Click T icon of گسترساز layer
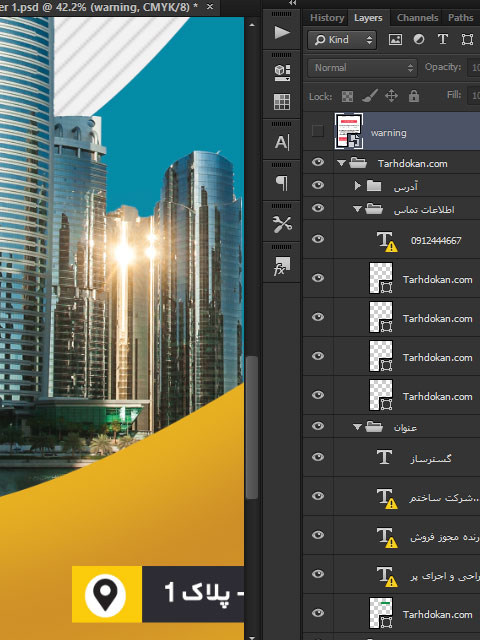This screenshot has height=640, width=480. 384,458
